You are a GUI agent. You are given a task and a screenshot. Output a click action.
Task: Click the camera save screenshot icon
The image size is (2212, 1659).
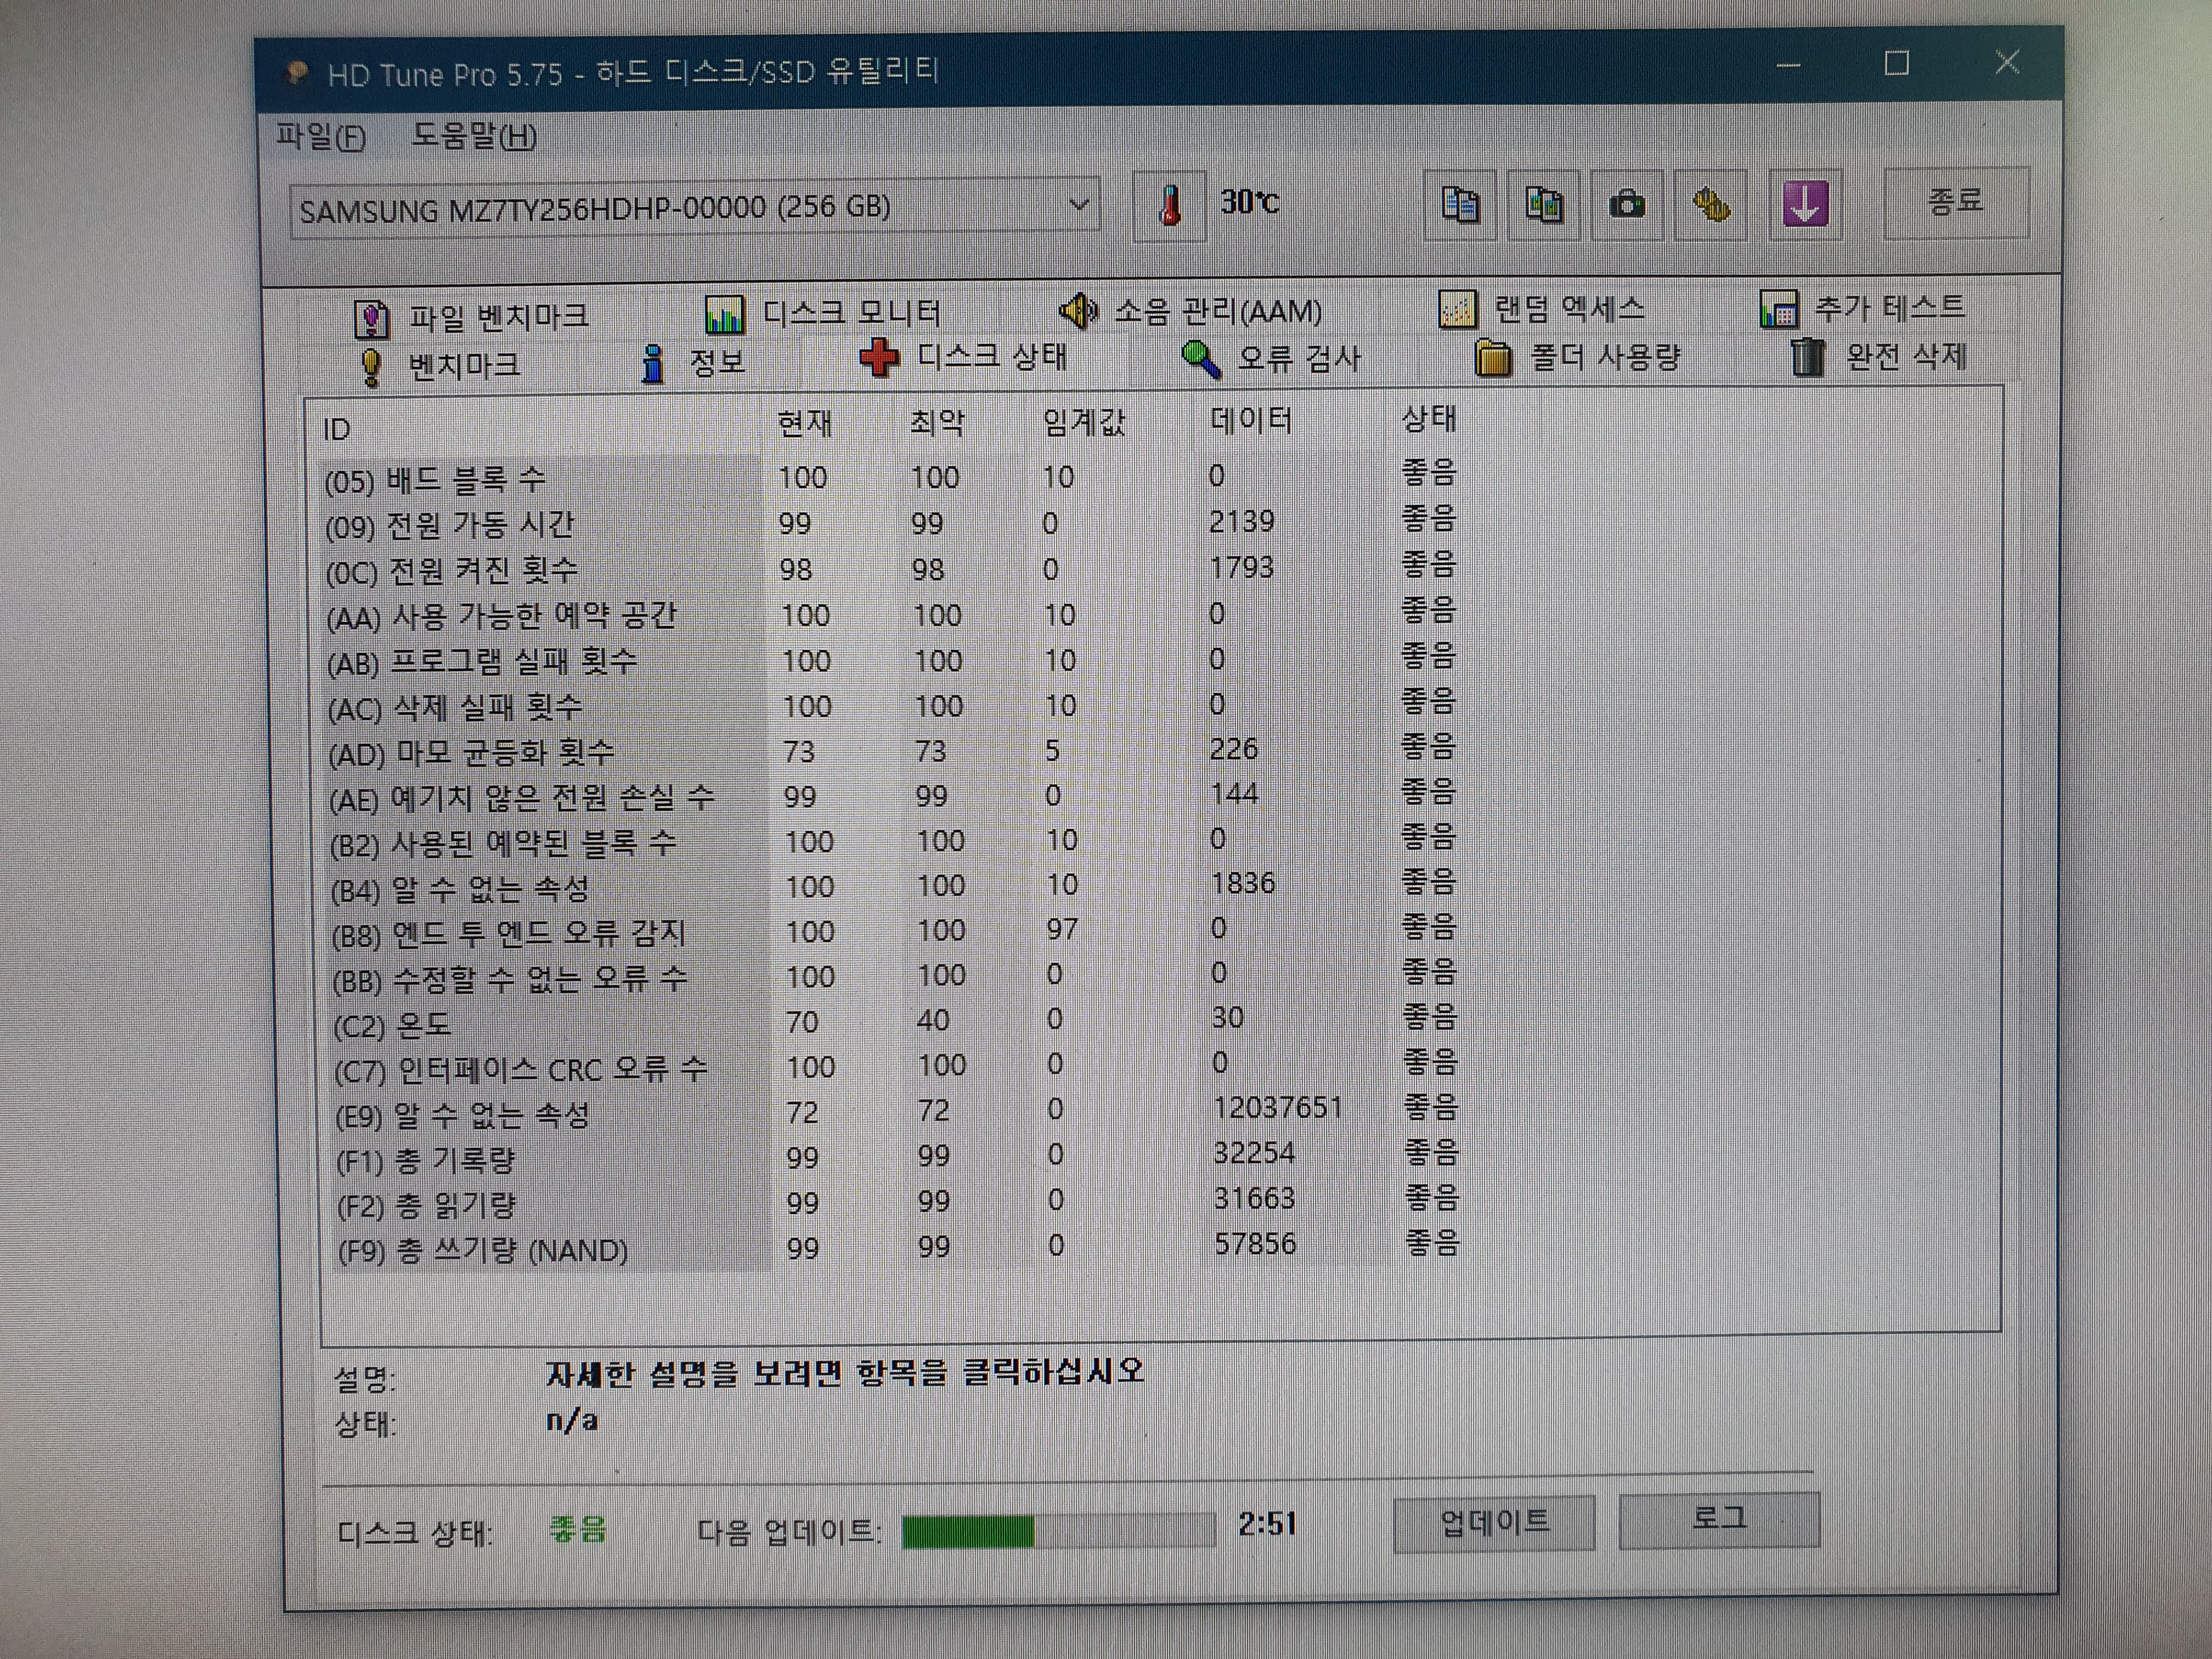[1627, 205]
